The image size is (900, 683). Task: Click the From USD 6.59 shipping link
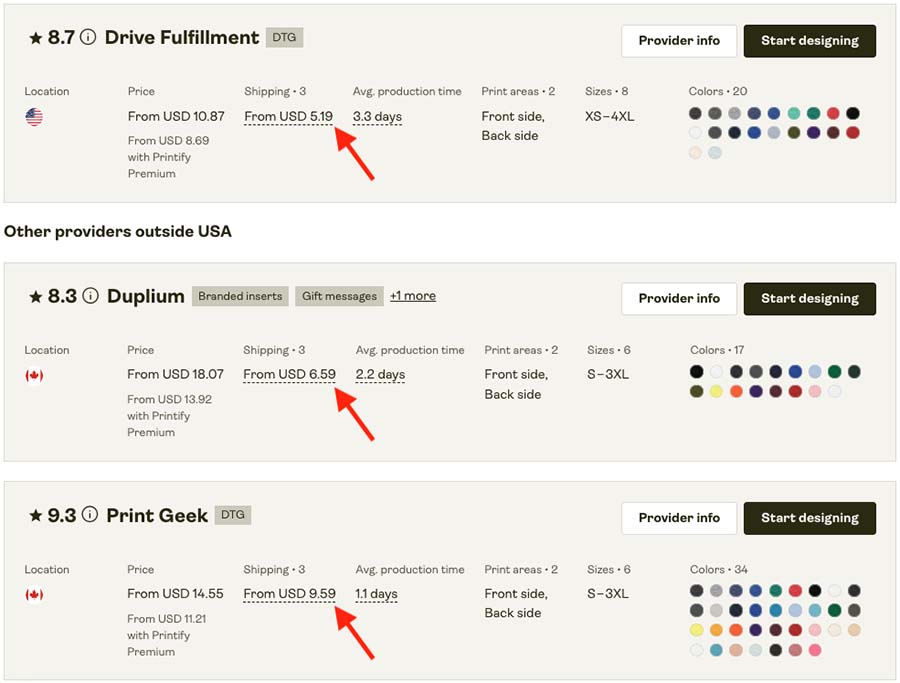[289, 375]
